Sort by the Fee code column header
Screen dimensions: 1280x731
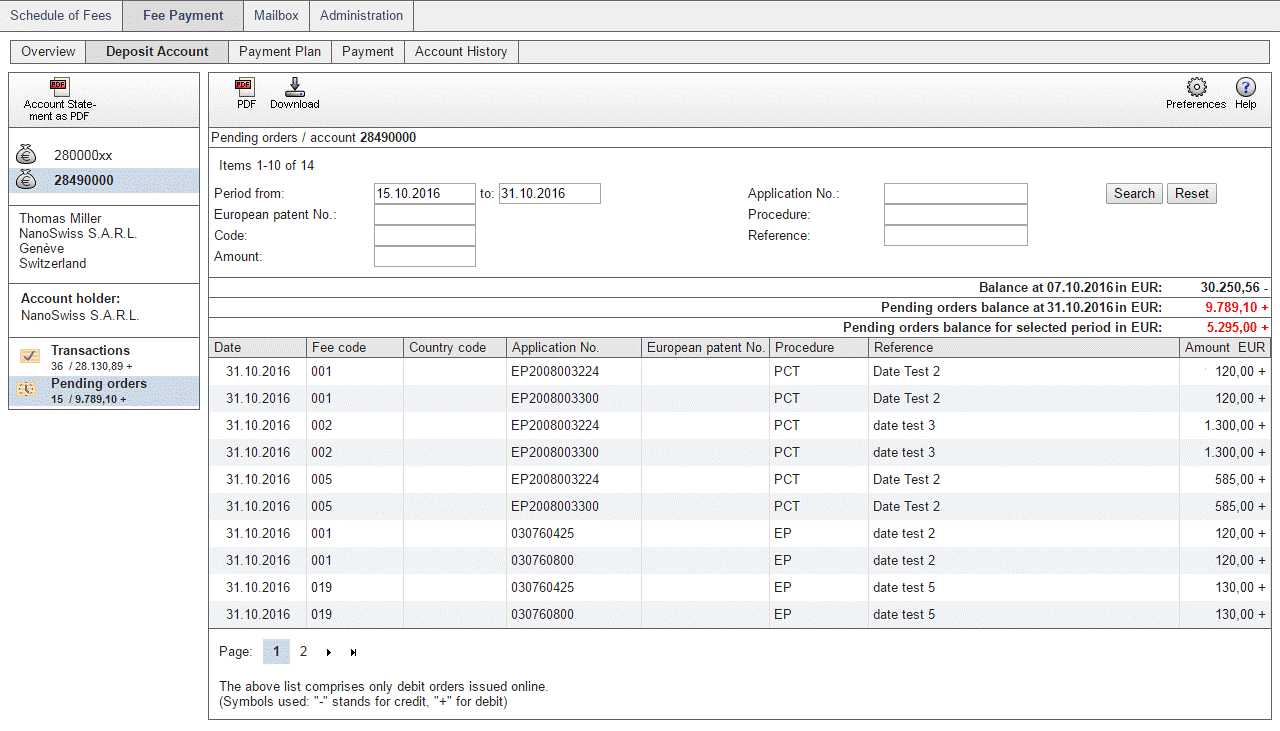355,348
